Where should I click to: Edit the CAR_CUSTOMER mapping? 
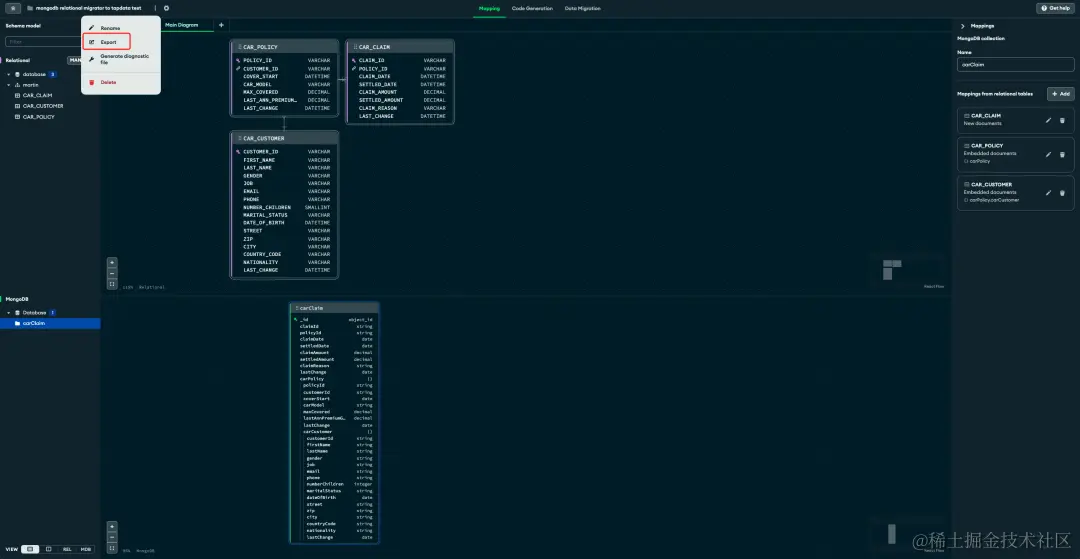[x=1048, y=193]
